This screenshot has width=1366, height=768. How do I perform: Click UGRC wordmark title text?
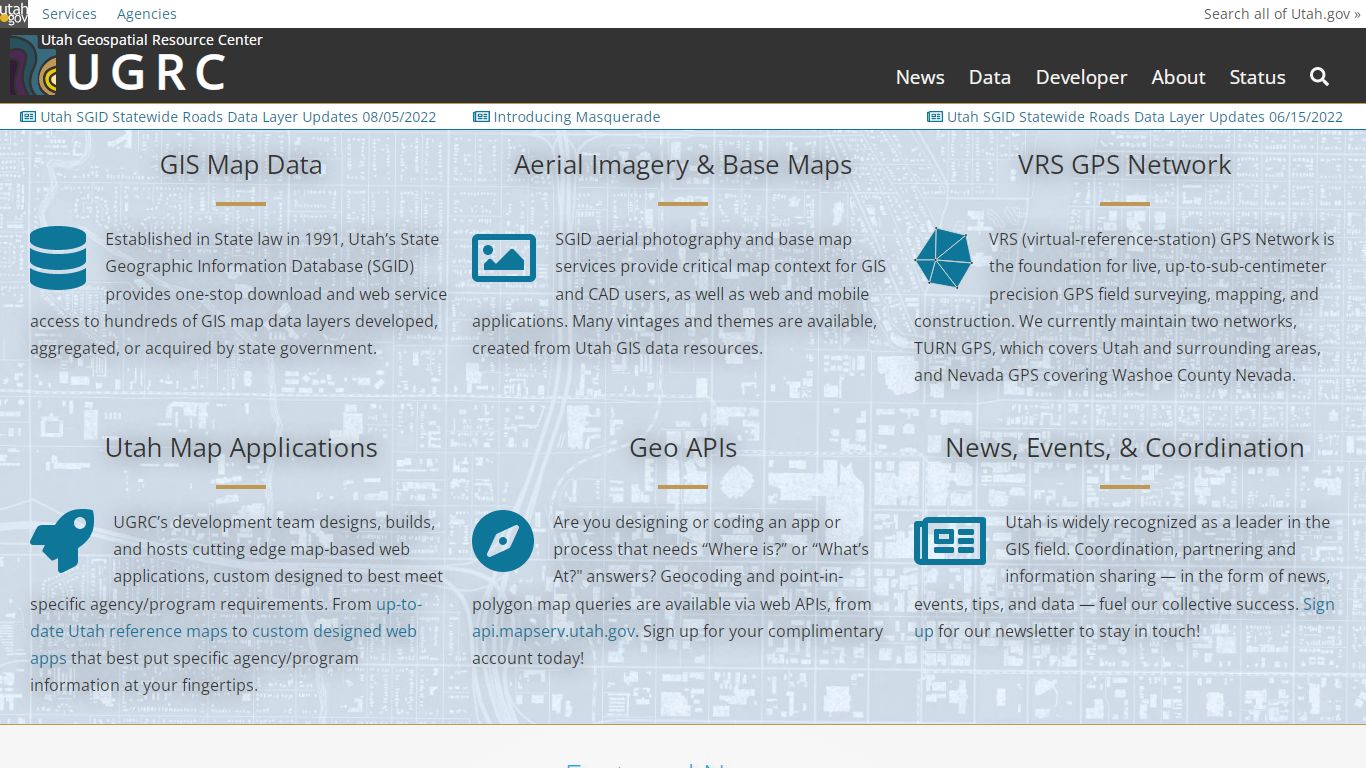tap(147, 73)
